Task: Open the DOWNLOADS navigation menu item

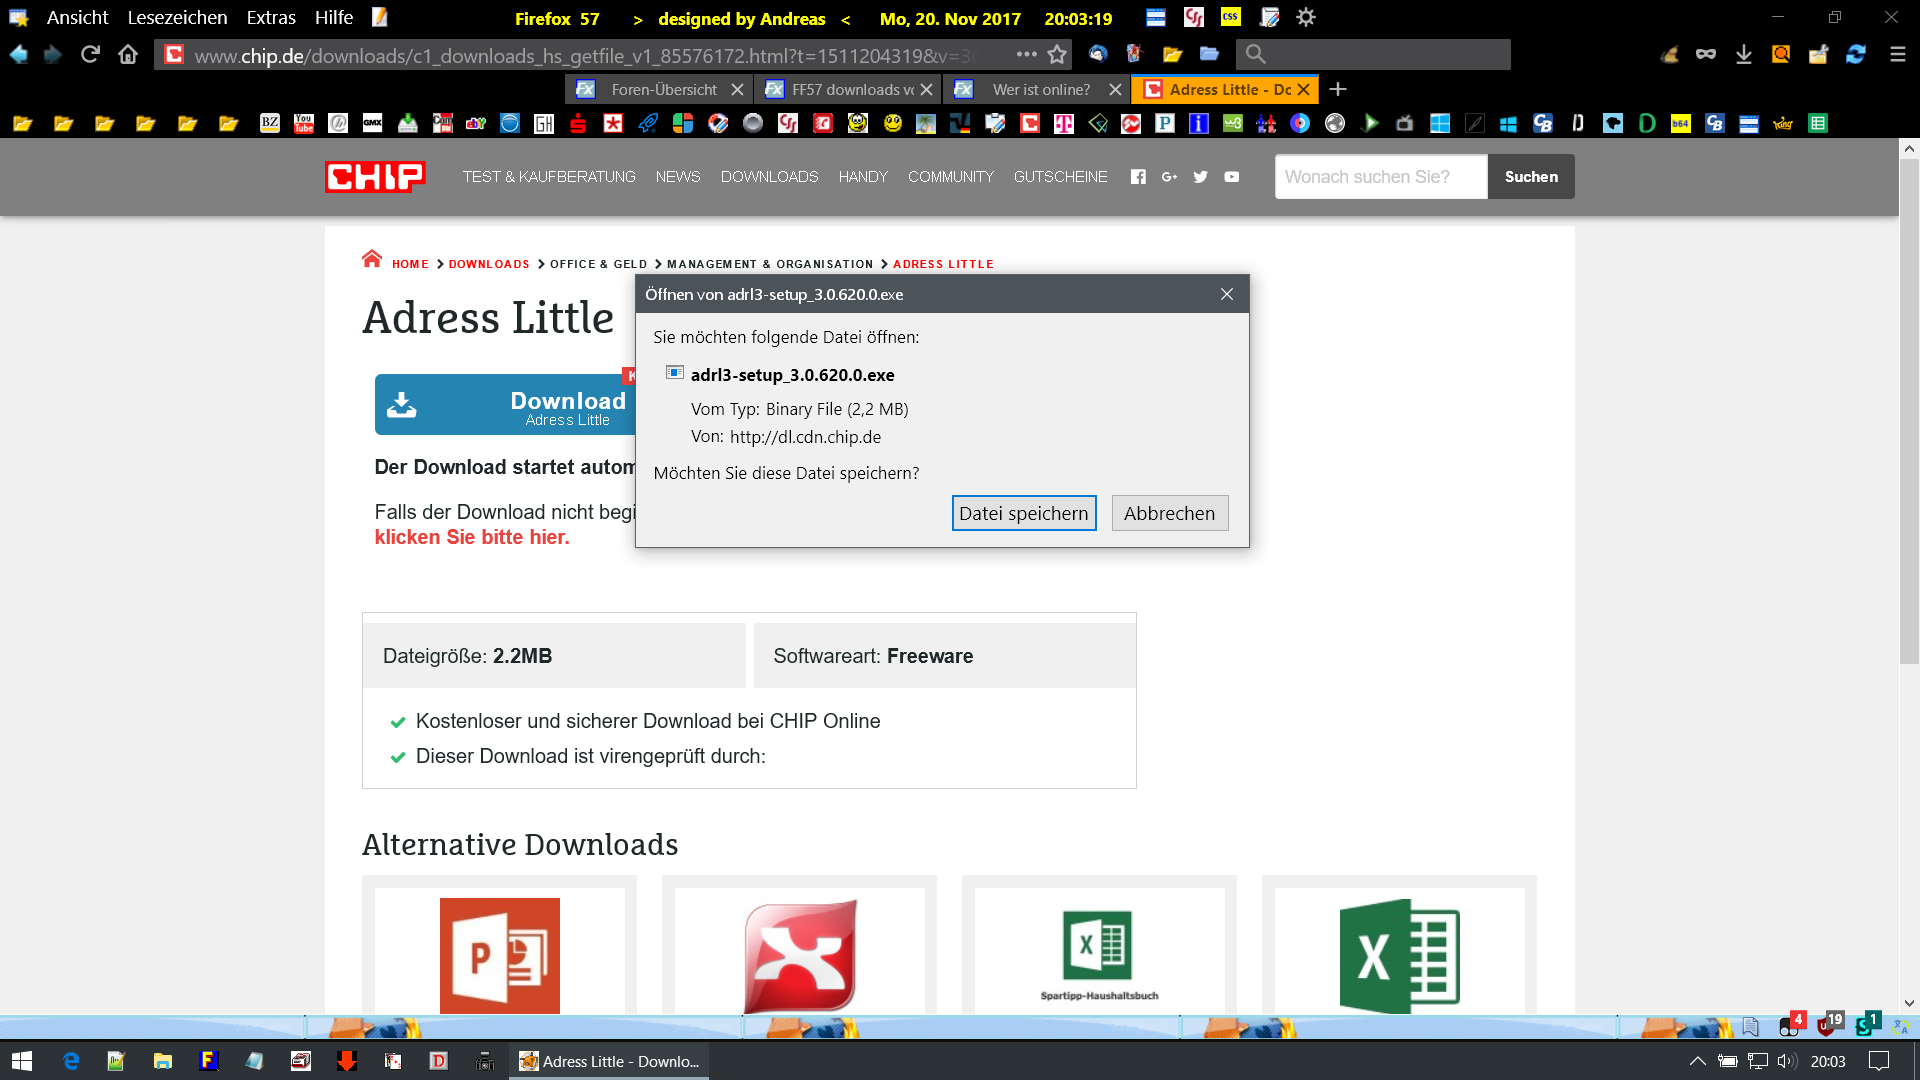Action: pos(769,177)
